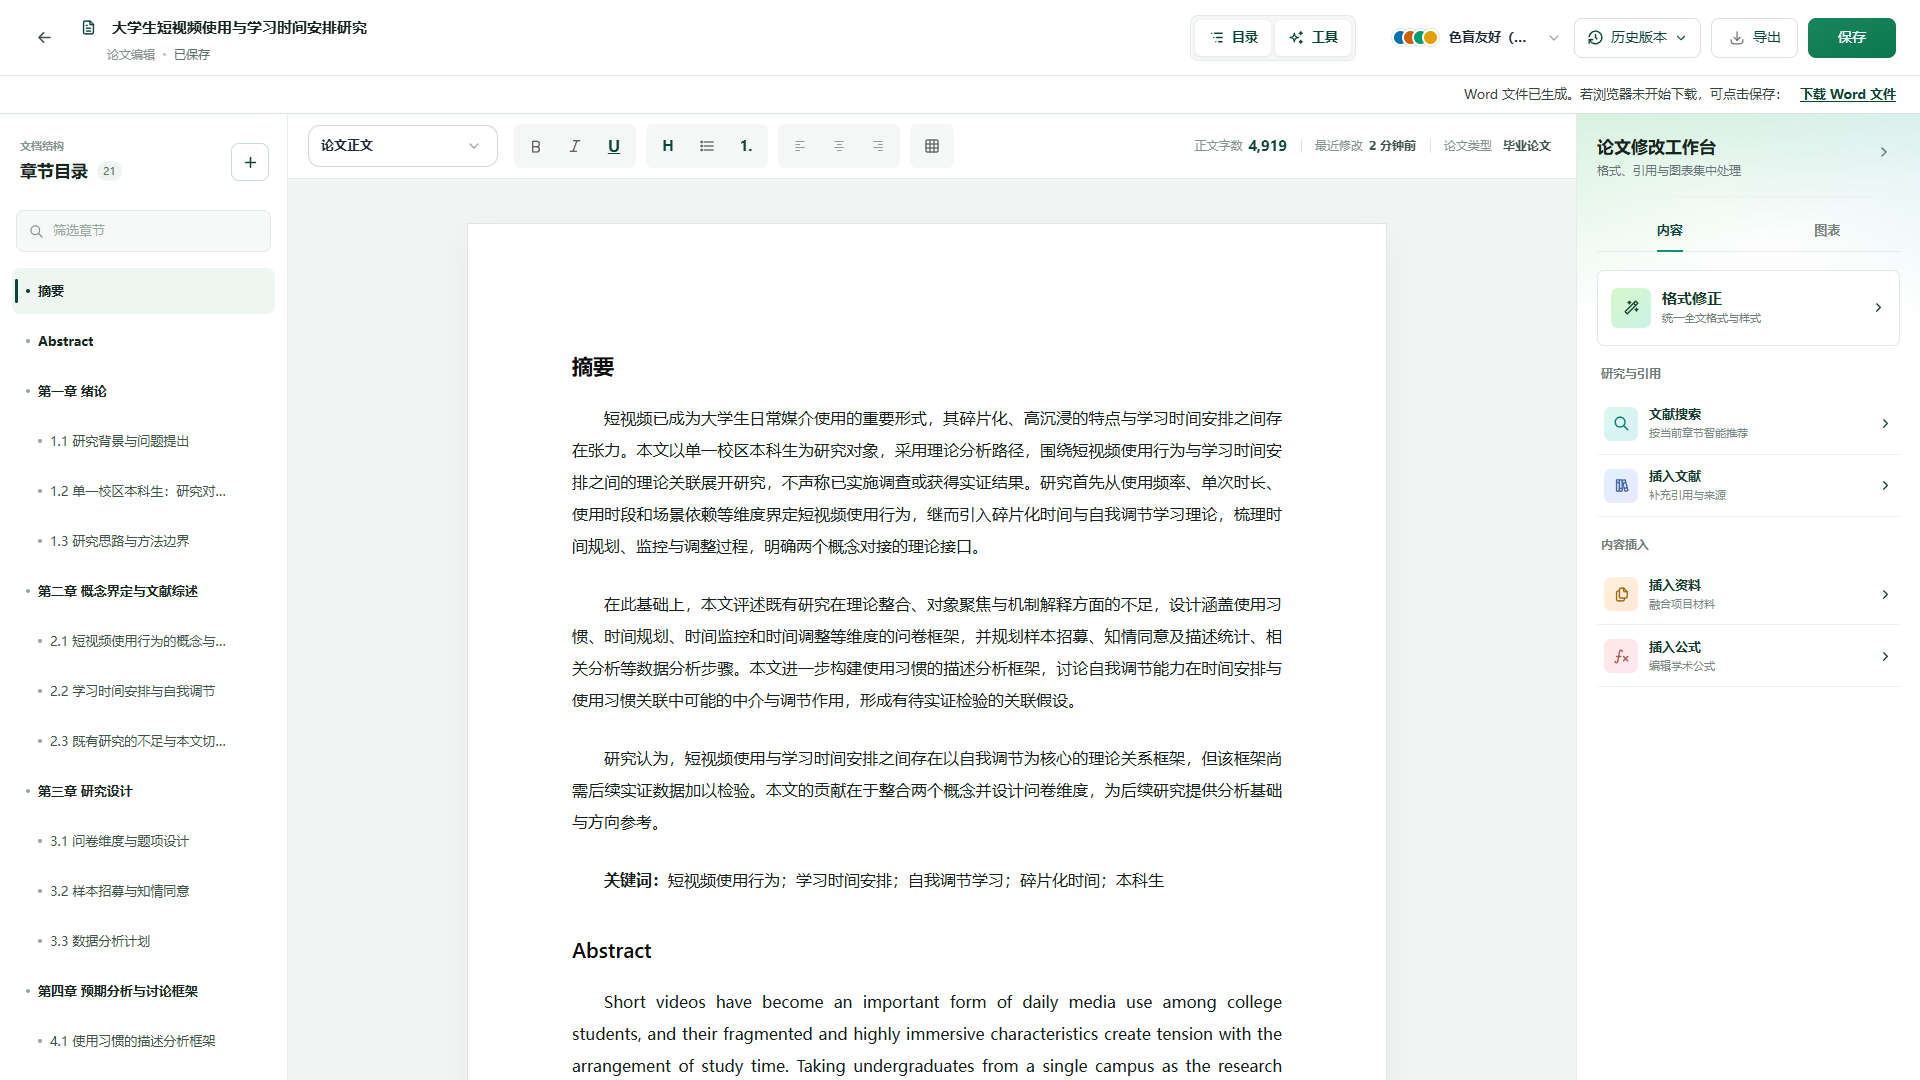Align text to the left

(800, 146)
